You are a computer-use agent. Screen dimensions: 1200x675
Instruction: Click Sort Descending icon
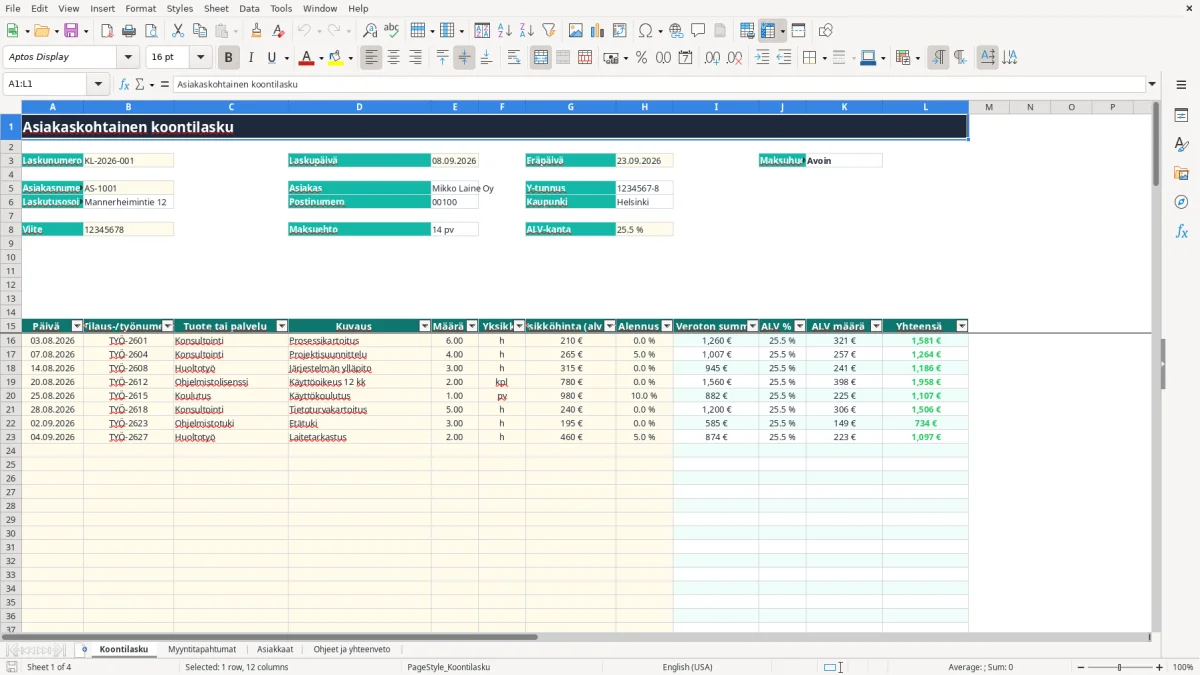(526, 31)
